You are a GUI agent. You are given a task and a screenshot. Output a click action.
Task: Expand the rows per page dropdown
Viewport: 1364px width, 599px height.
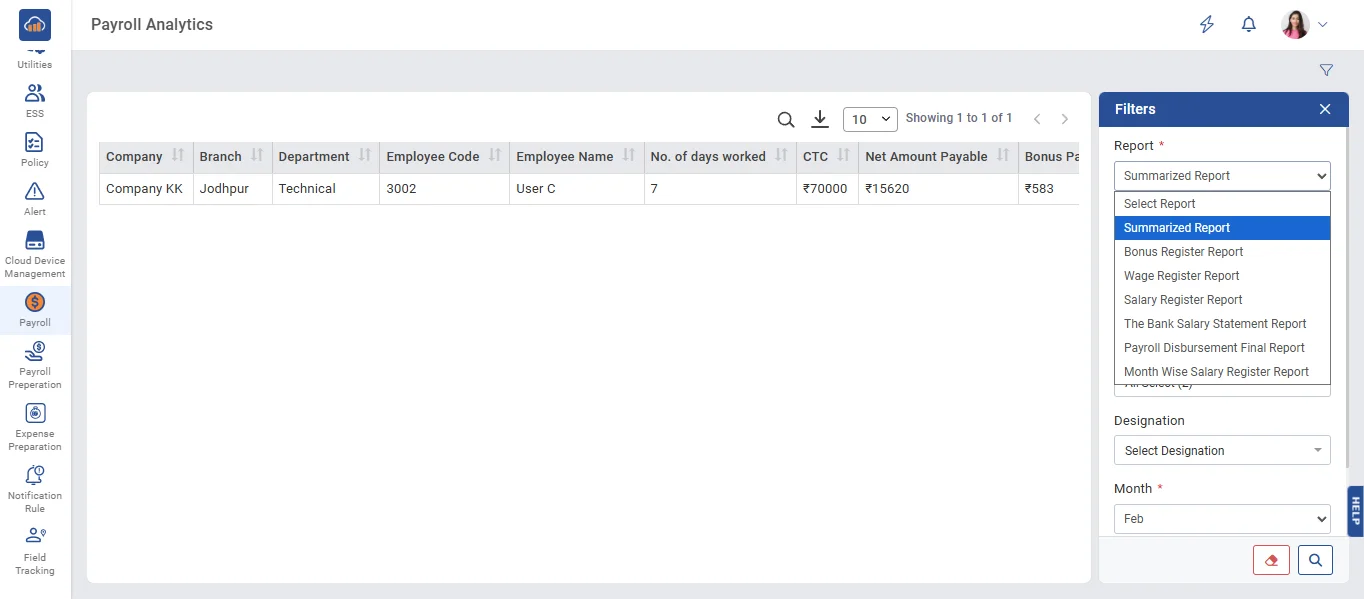870,119
